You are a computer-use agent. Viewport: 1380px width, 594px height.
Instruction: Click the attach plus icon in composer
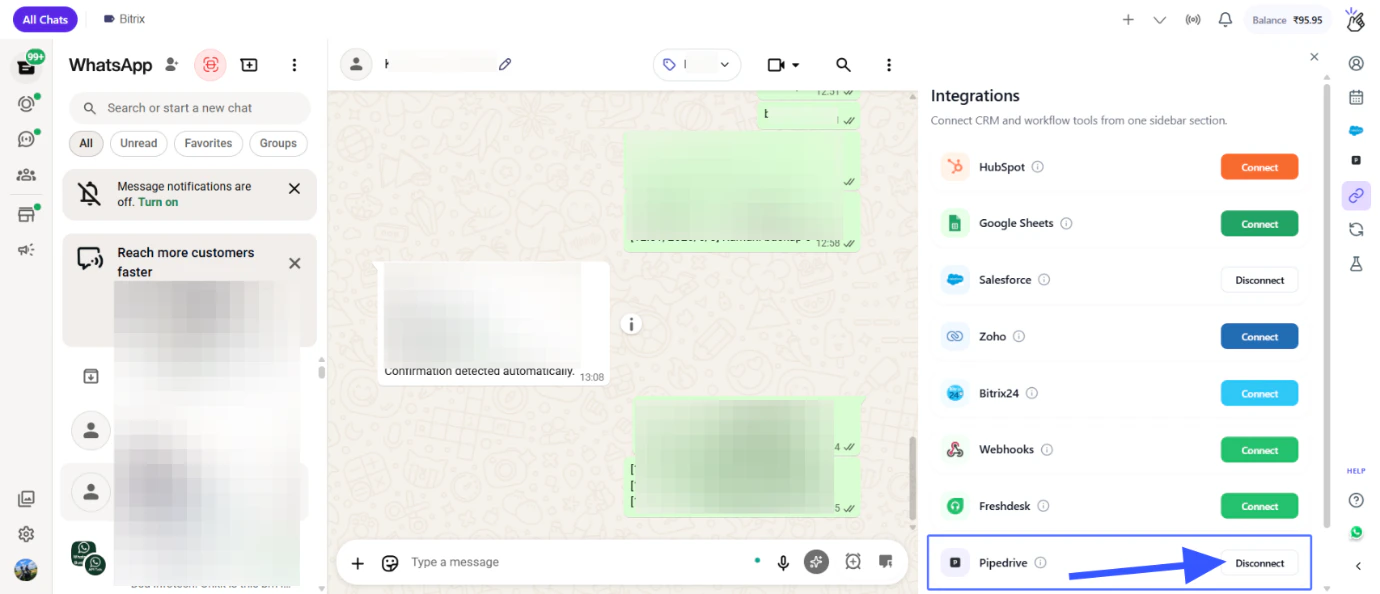point(357,563)
